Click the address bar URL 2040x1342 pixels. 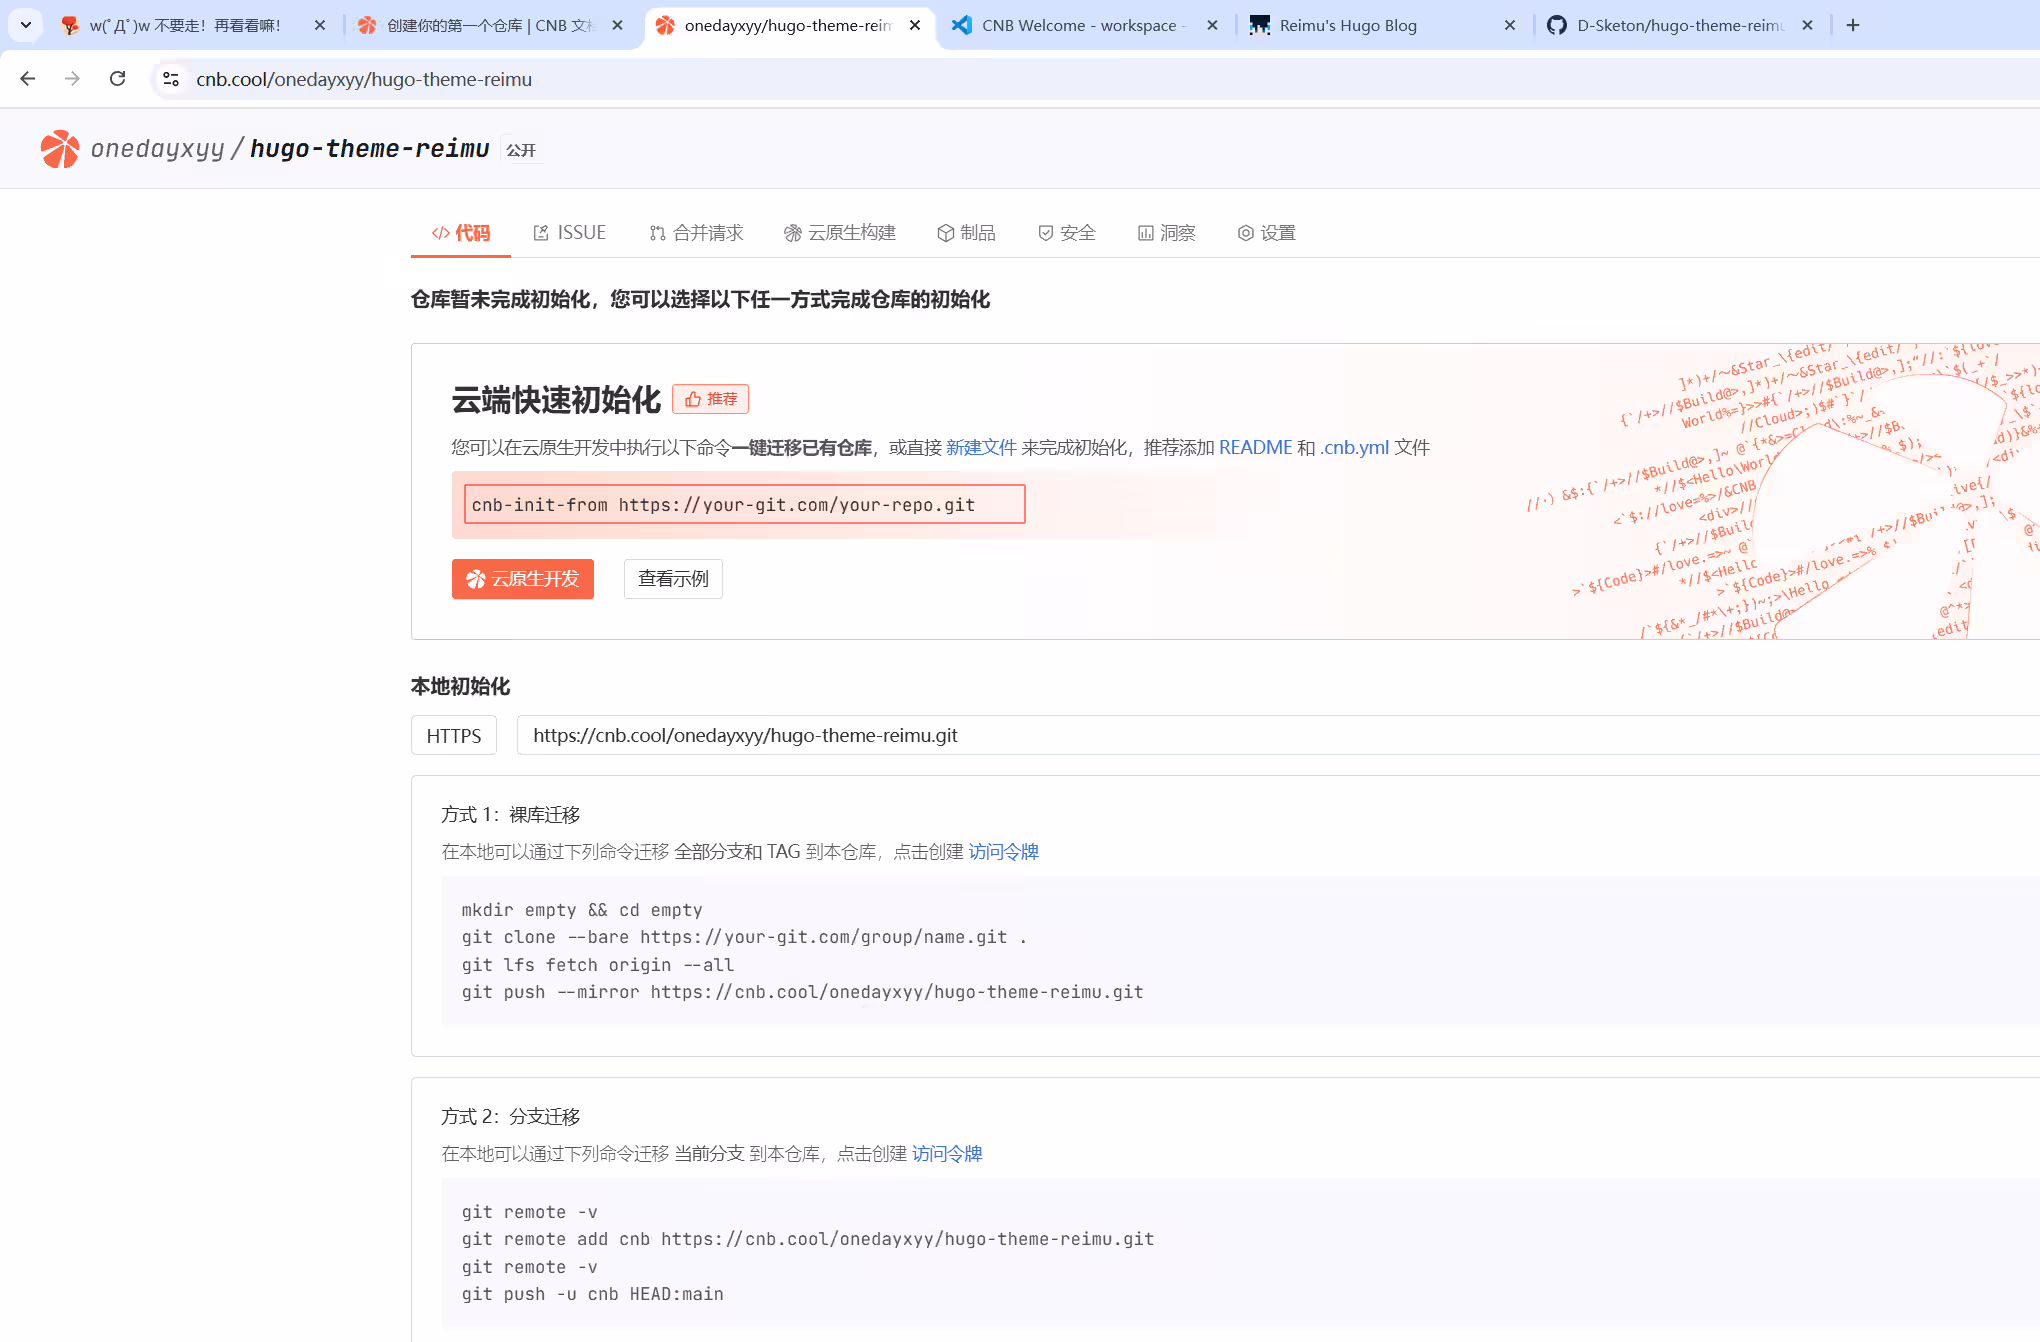364,79
